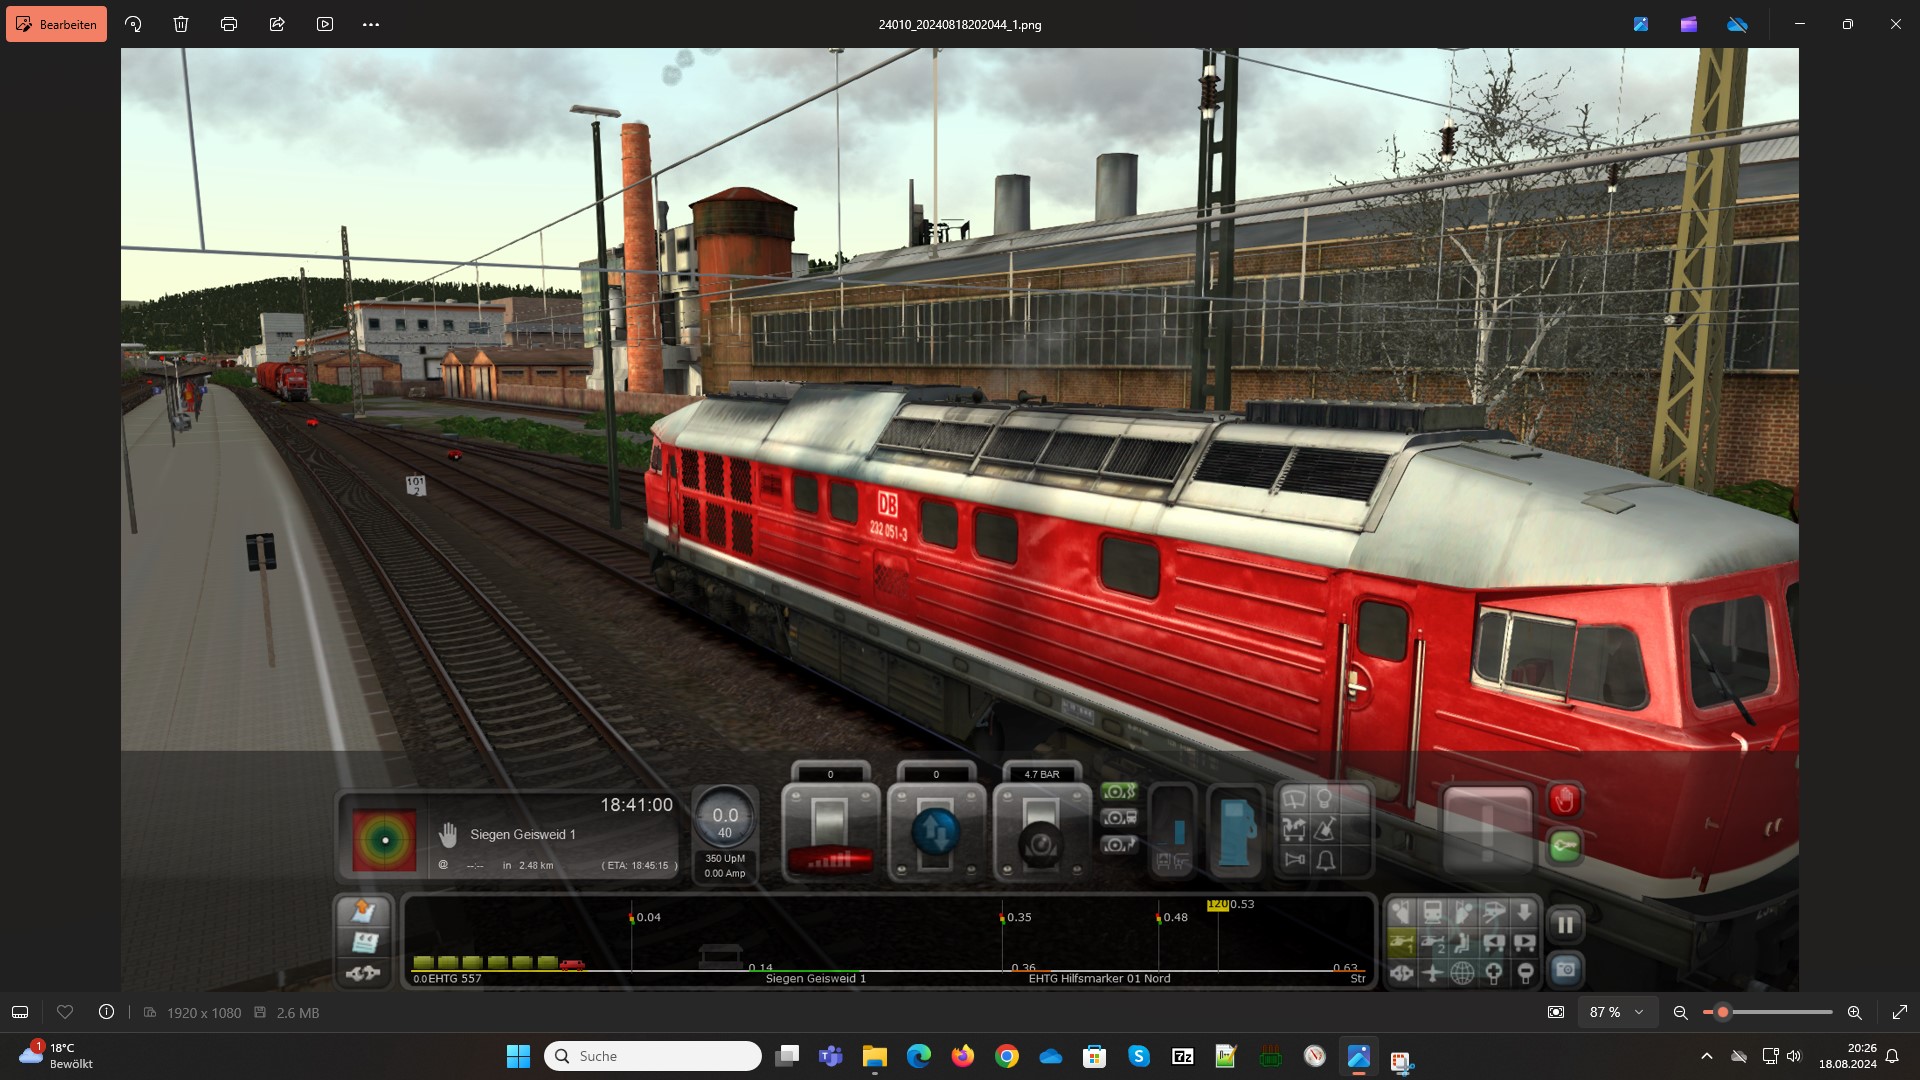Image resolution: width=1920 pixels, height=1080 pixels.
Task: Open the Clipchamp video editor icon
Action: pos(1689,24)
